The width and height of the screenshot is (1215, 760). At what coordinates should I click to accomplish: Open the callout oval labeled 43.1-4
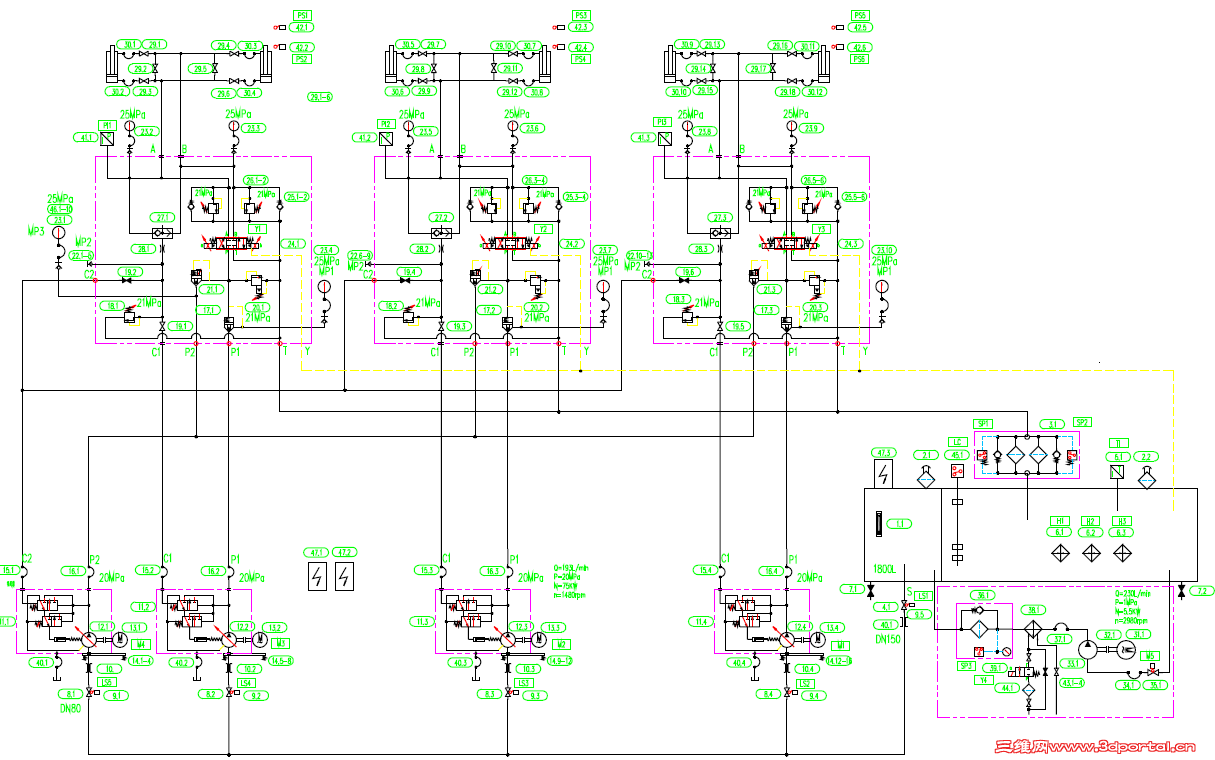[1071, 682]
